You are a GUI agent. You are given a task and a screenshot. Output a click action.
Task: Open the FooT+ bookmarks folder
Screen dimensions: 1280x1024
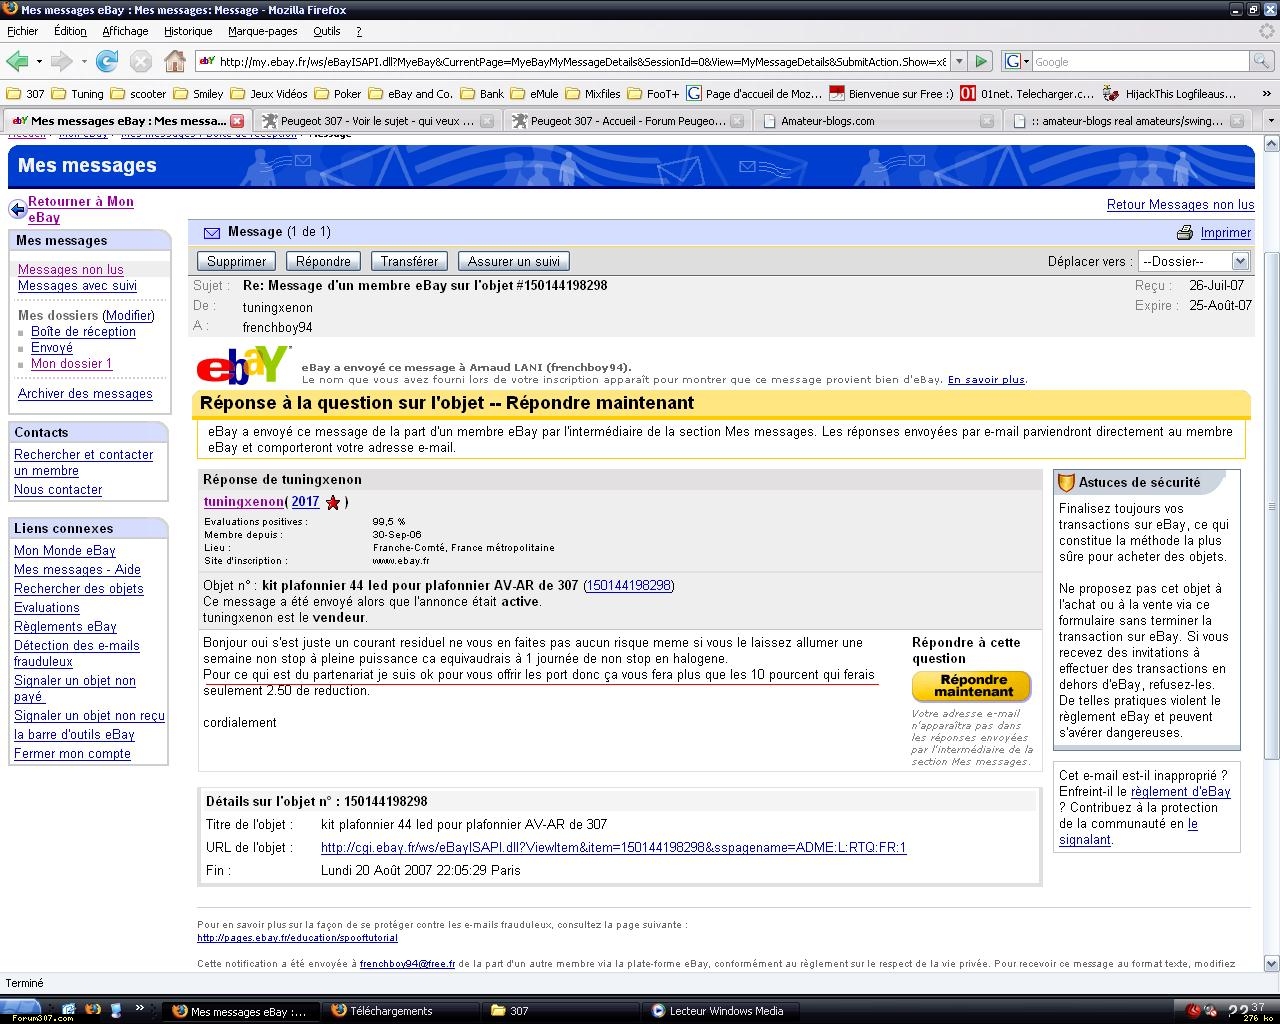[x=653, y=94]
